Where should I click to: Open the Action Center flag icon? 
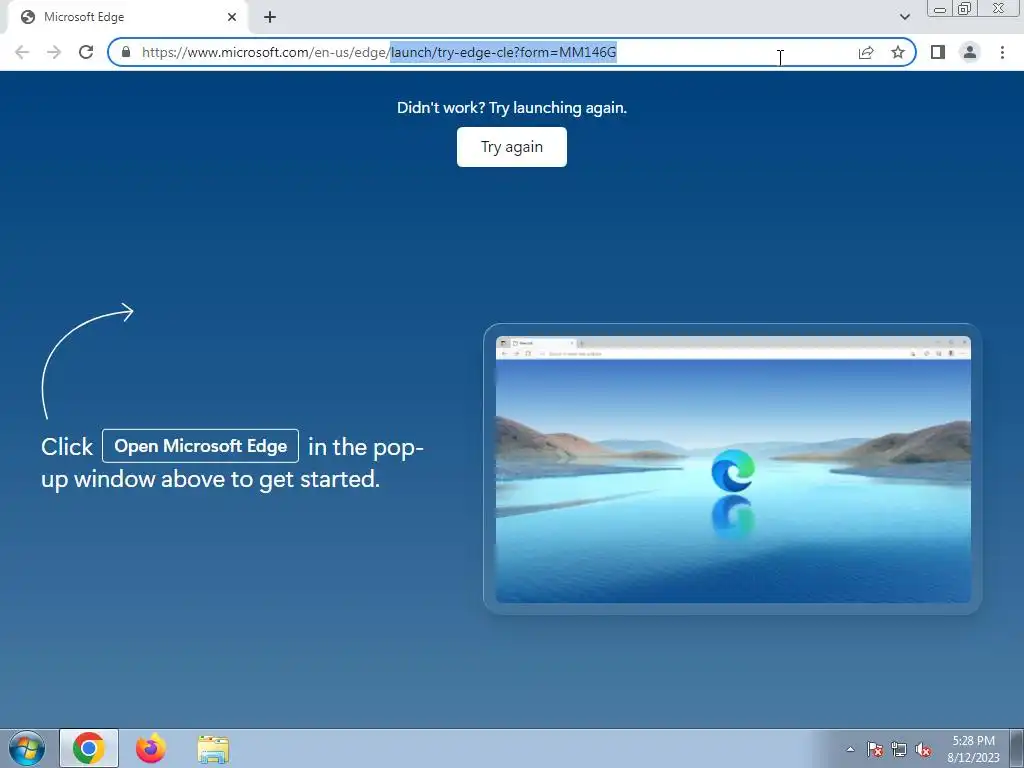[875, 749]
